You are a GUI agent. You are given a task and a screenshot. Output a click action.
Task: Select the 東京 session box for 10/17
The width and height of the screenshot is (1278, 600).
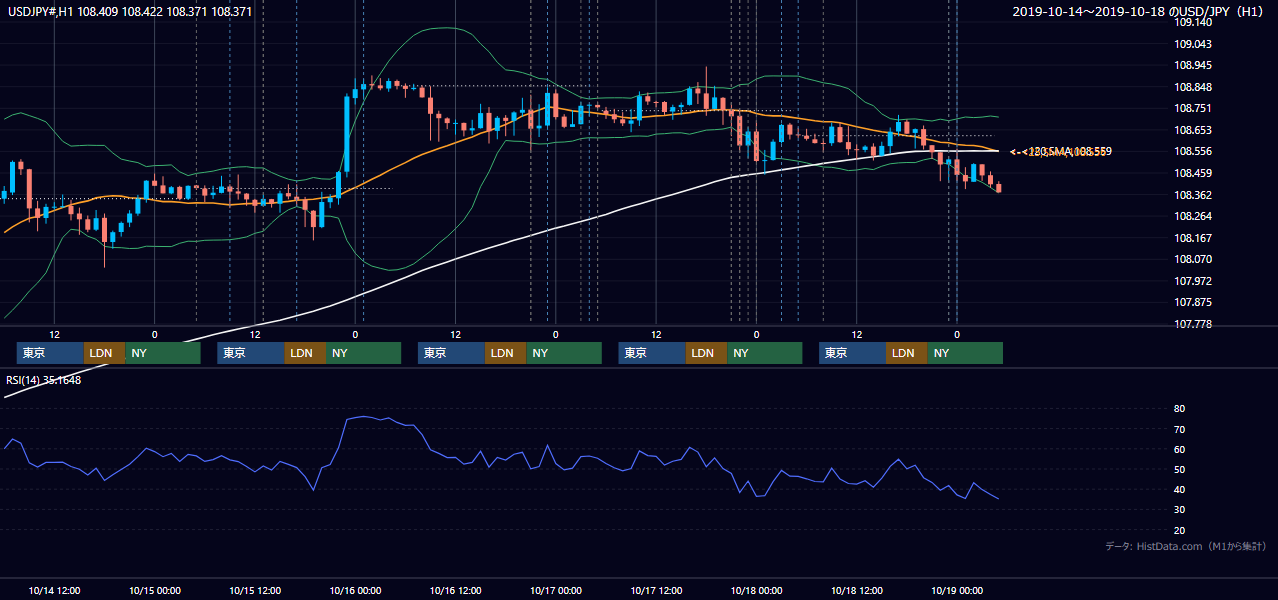652,353
